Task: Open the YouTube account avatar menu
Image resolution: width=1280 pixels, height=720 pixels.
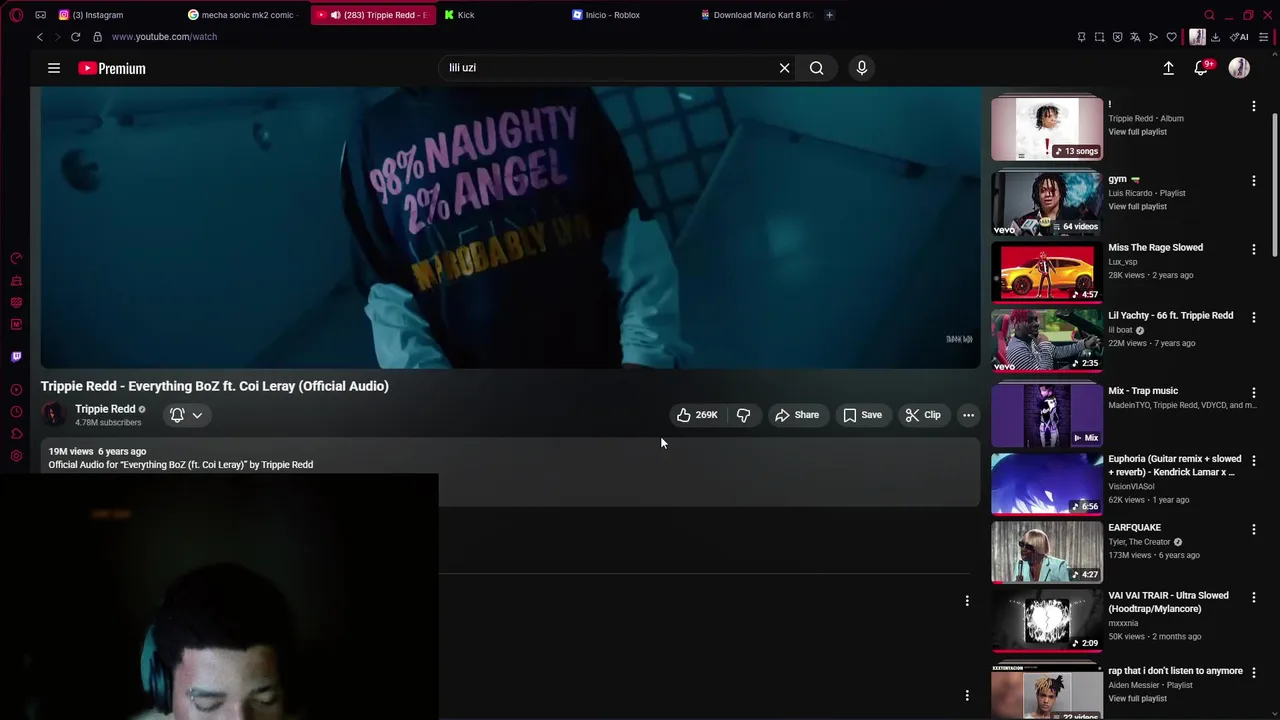Action: coord(1239,68)
